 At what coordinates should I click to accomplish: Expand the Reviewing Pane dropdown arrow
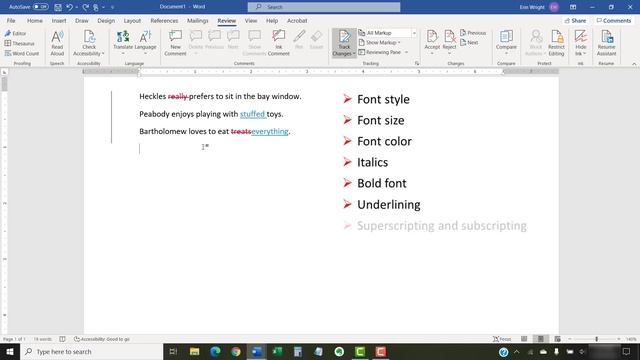(406, 52)
